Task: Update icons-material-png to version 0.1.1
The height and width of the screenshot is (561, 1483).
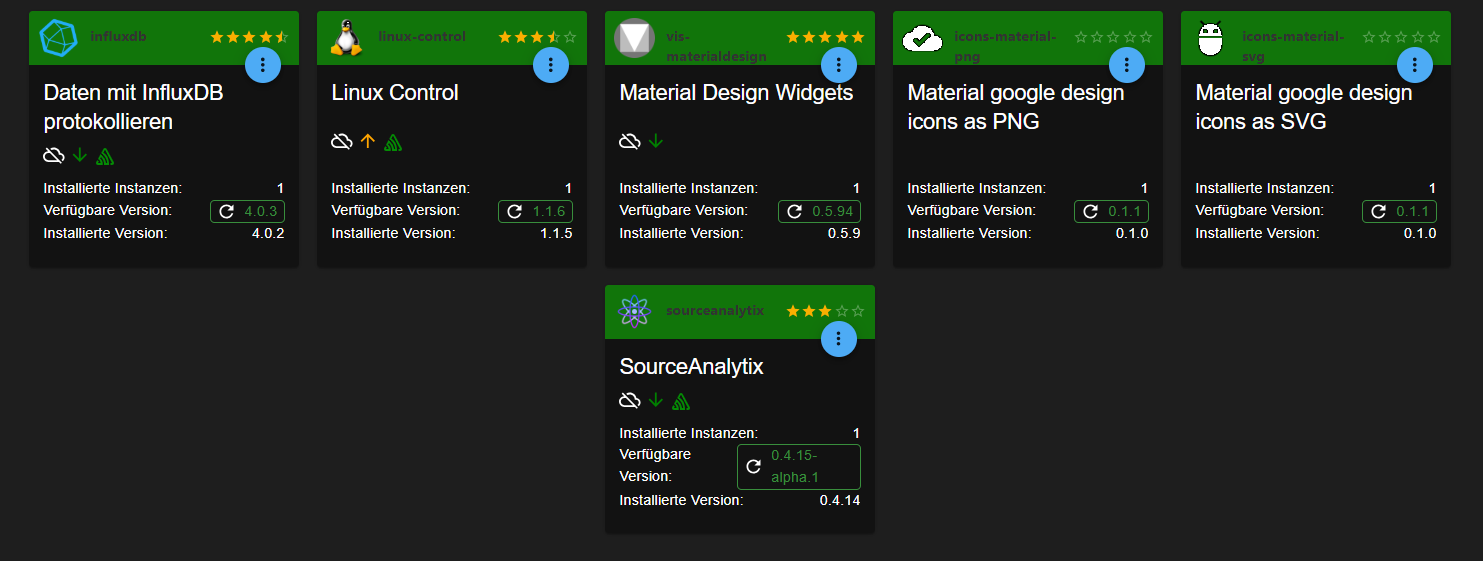Action: [1112, 211]
